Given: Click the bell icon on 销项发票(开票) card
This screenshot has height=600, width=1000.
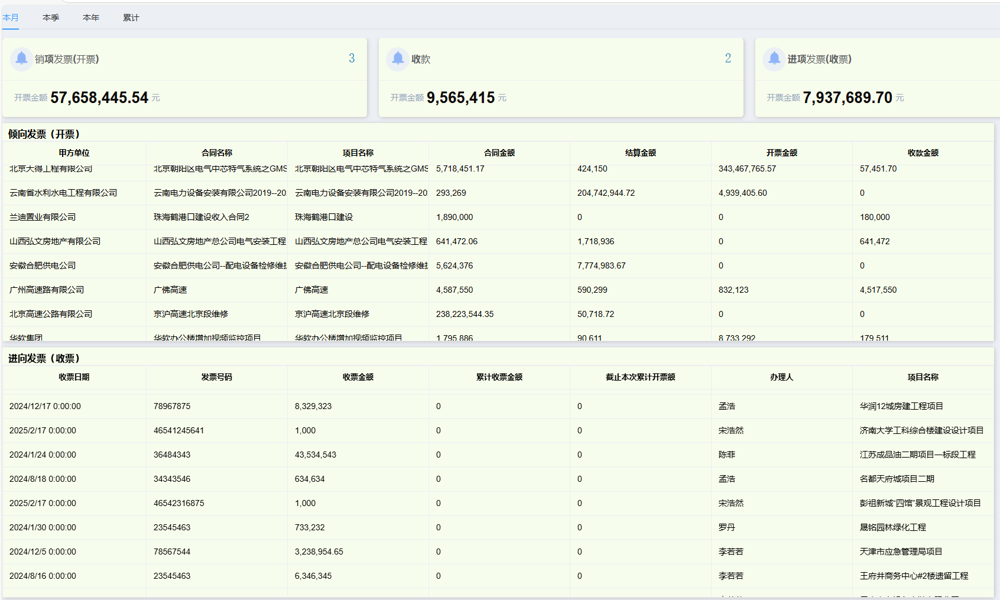Looking at the screenshot, I should [x=21, y=59].
